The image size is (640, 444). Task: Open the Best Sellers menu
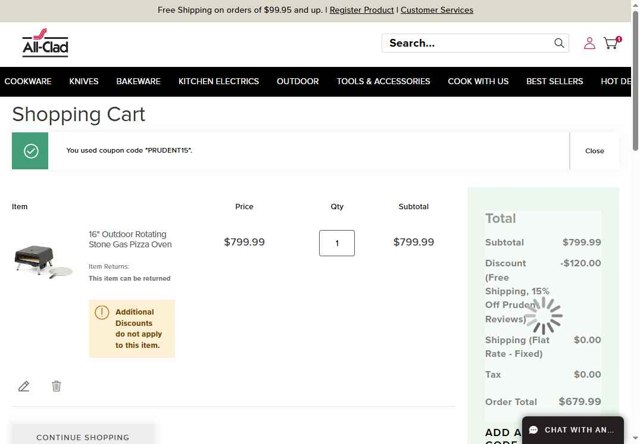pos(554,81)
